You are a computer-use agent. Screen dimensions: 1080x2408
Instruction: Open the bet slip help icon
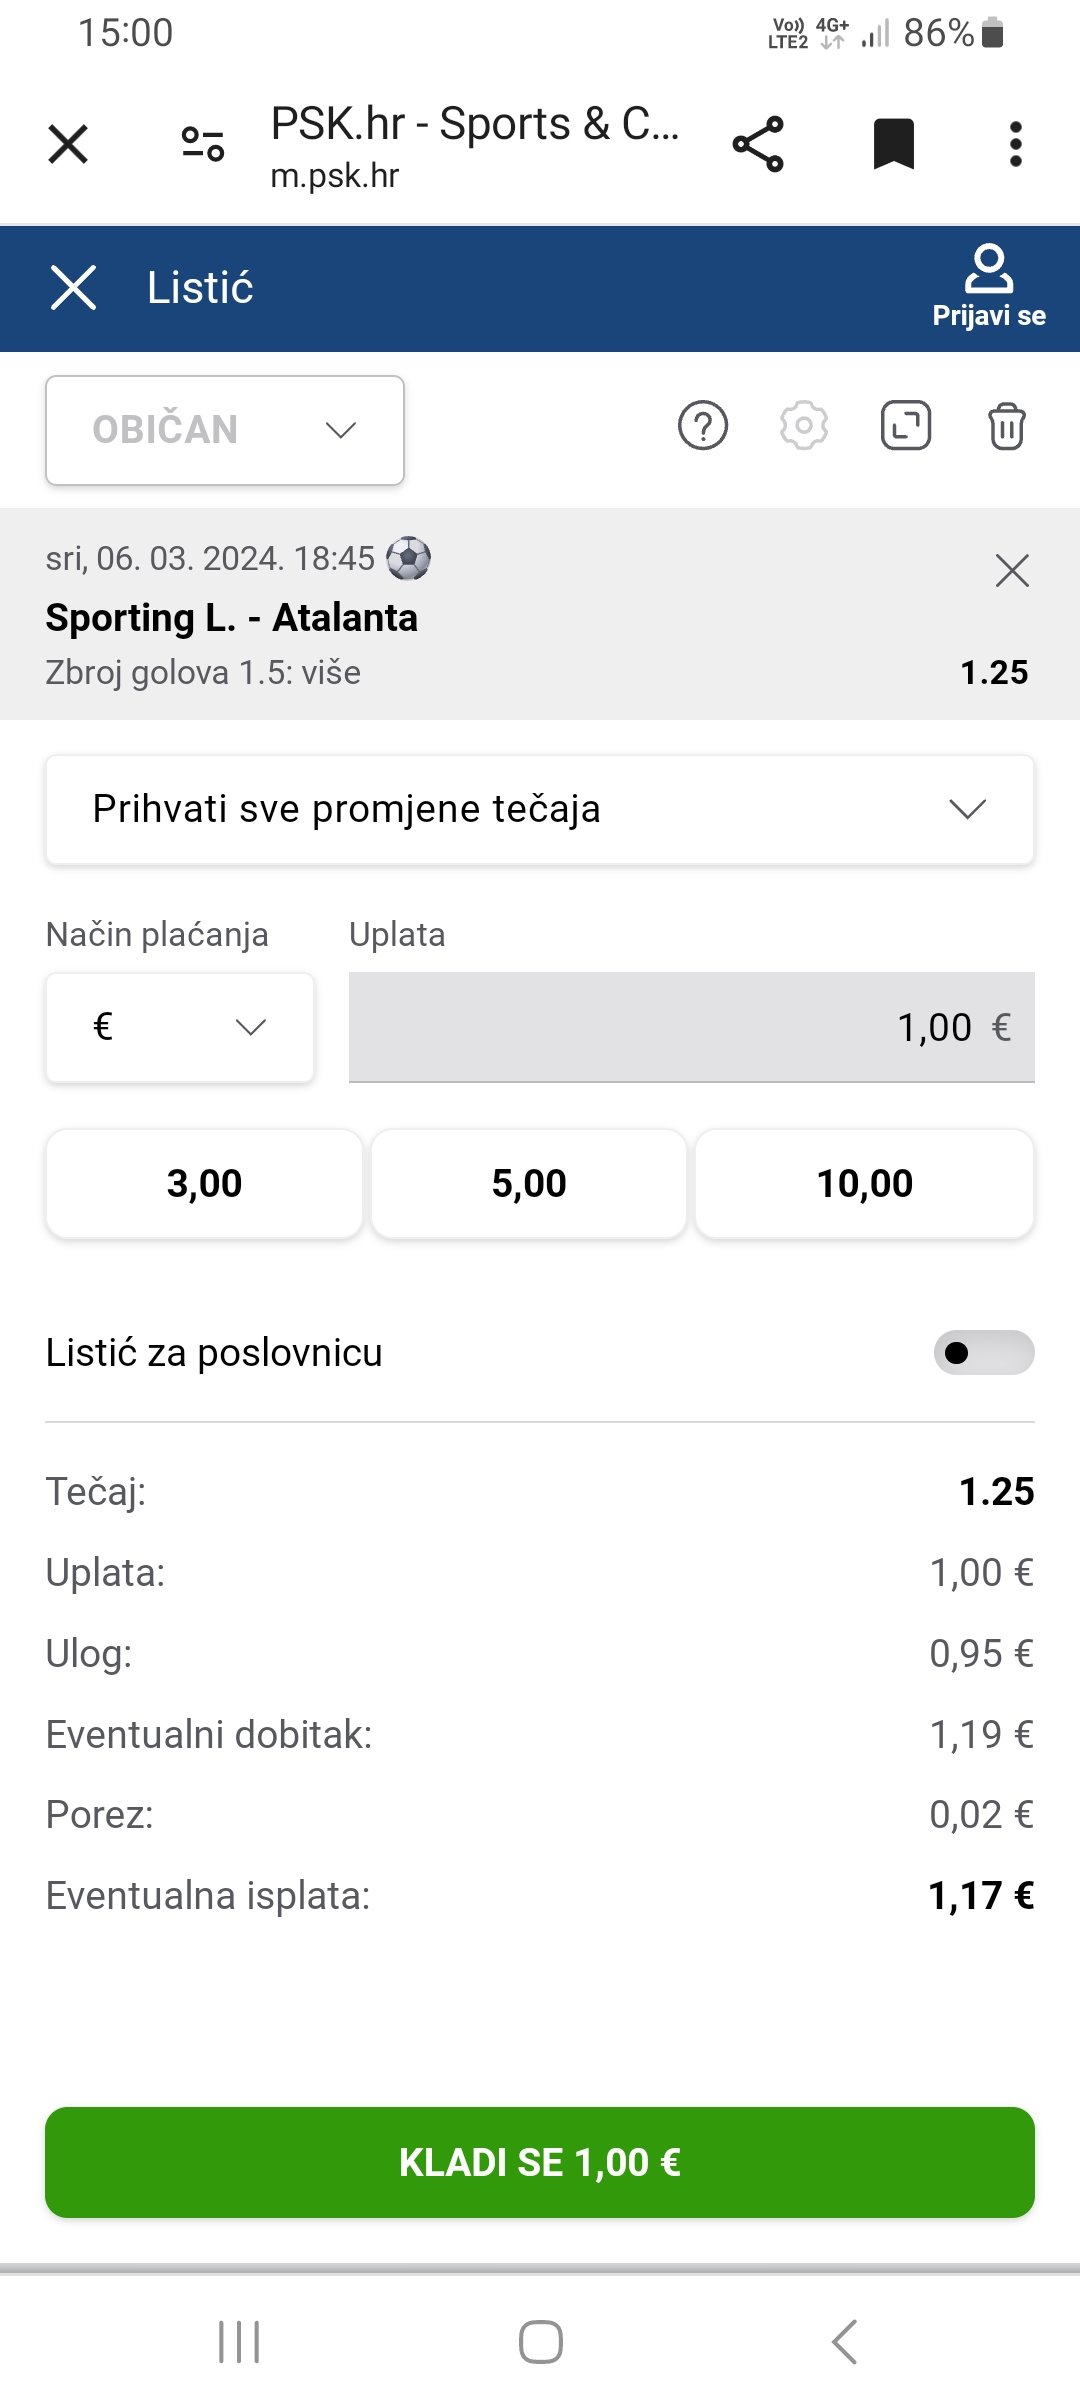(703, 427)
